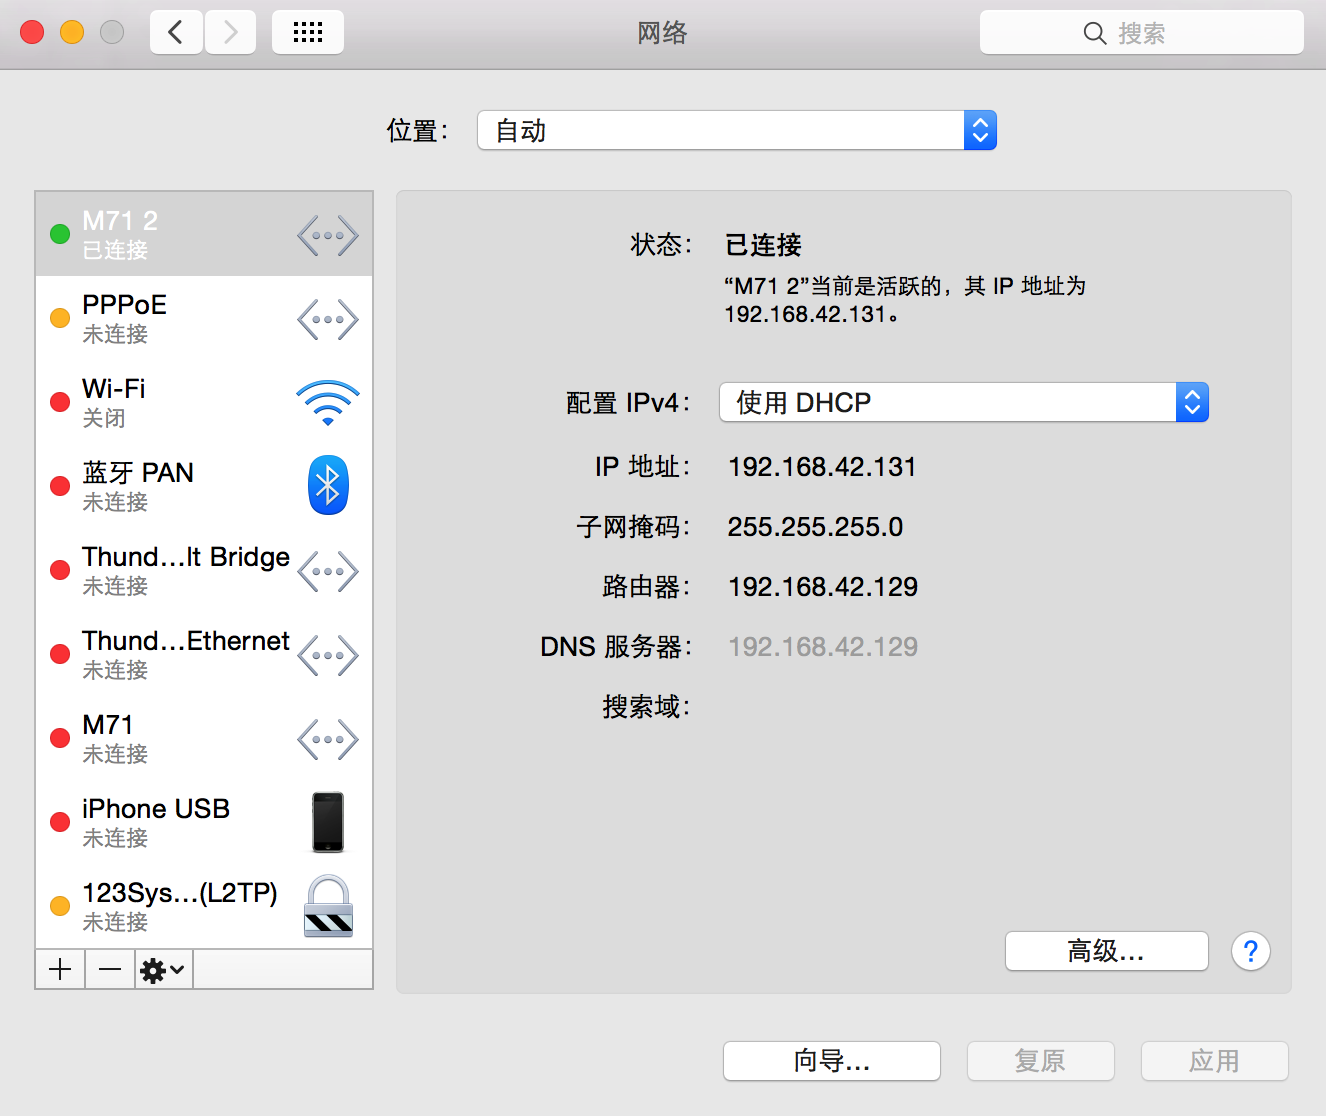Click the Bluetooth icon
This screenshot has height=1116, width=1326.
pos(328,485)
